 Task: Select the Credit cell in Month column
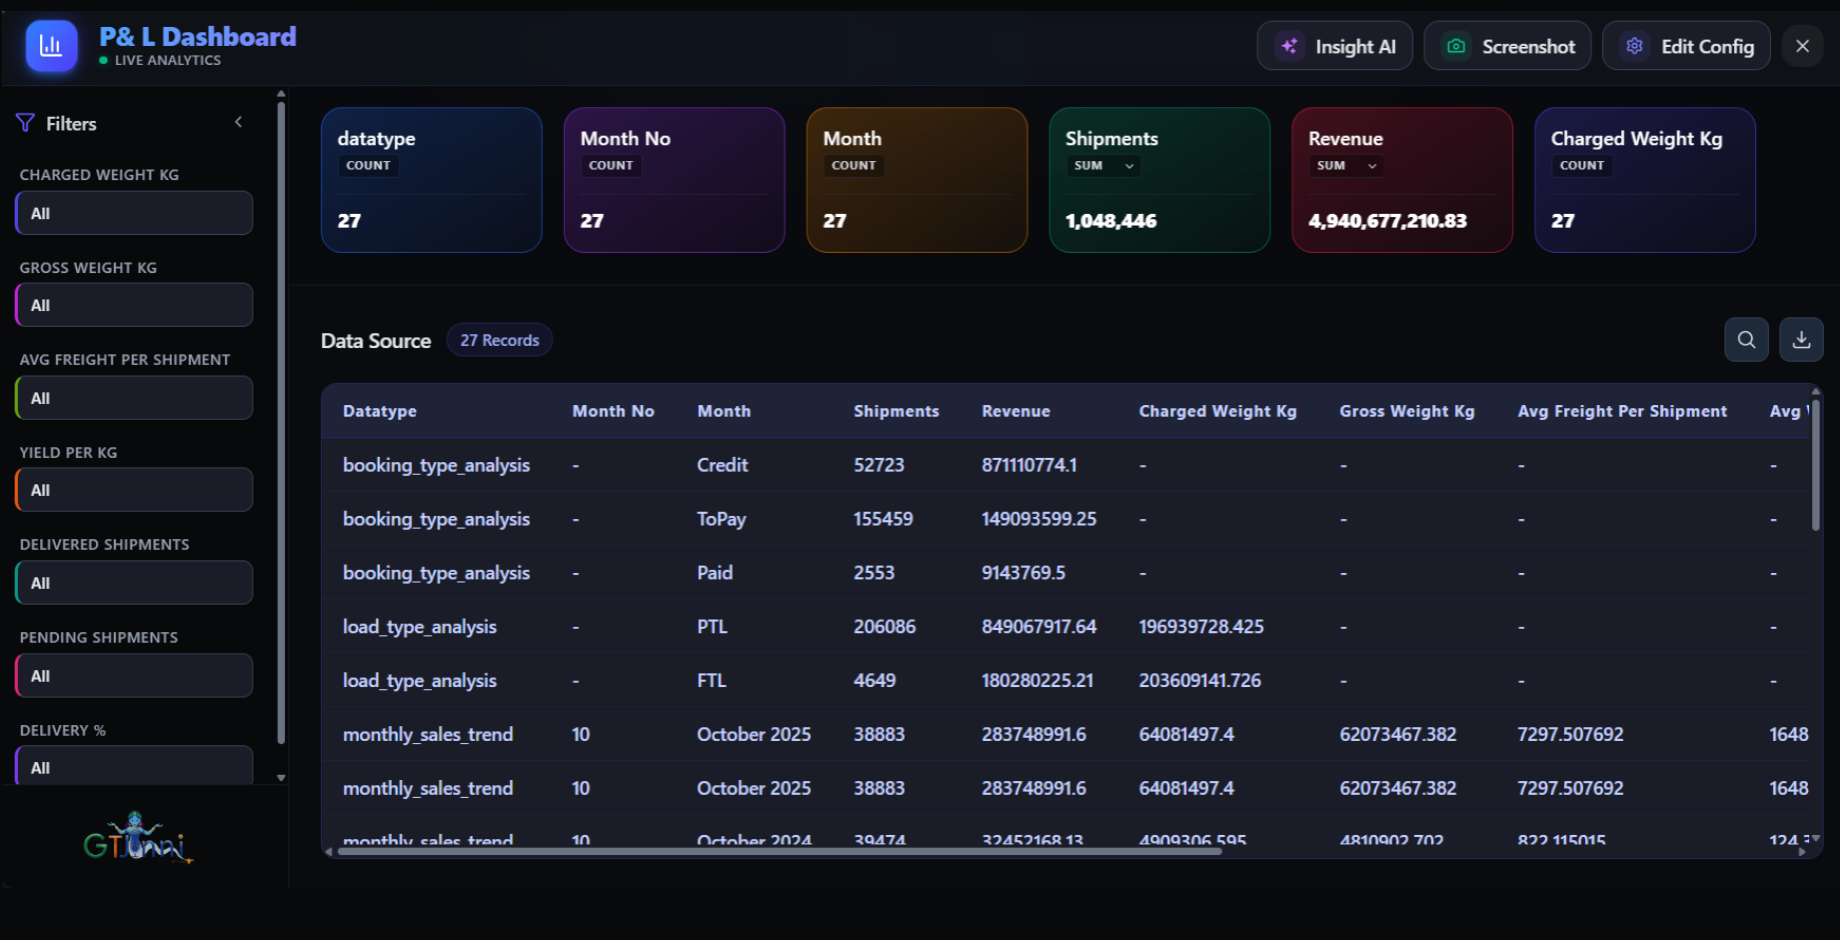click(722, 465)
